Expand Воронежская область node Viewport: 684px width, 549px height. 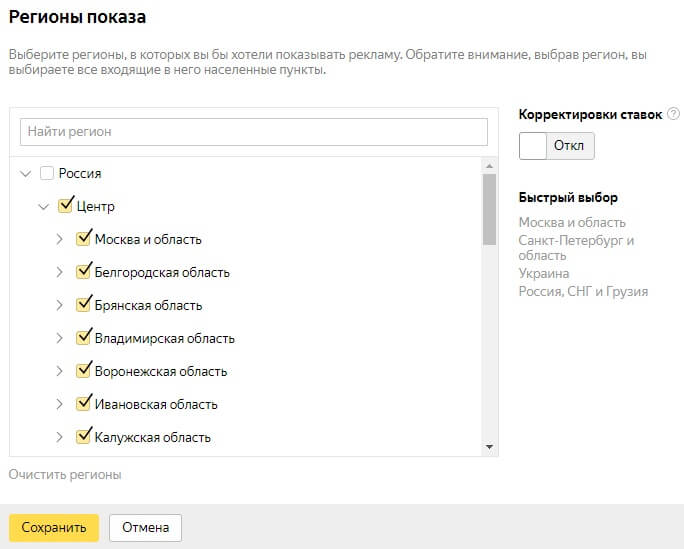[x=60, y=371]
